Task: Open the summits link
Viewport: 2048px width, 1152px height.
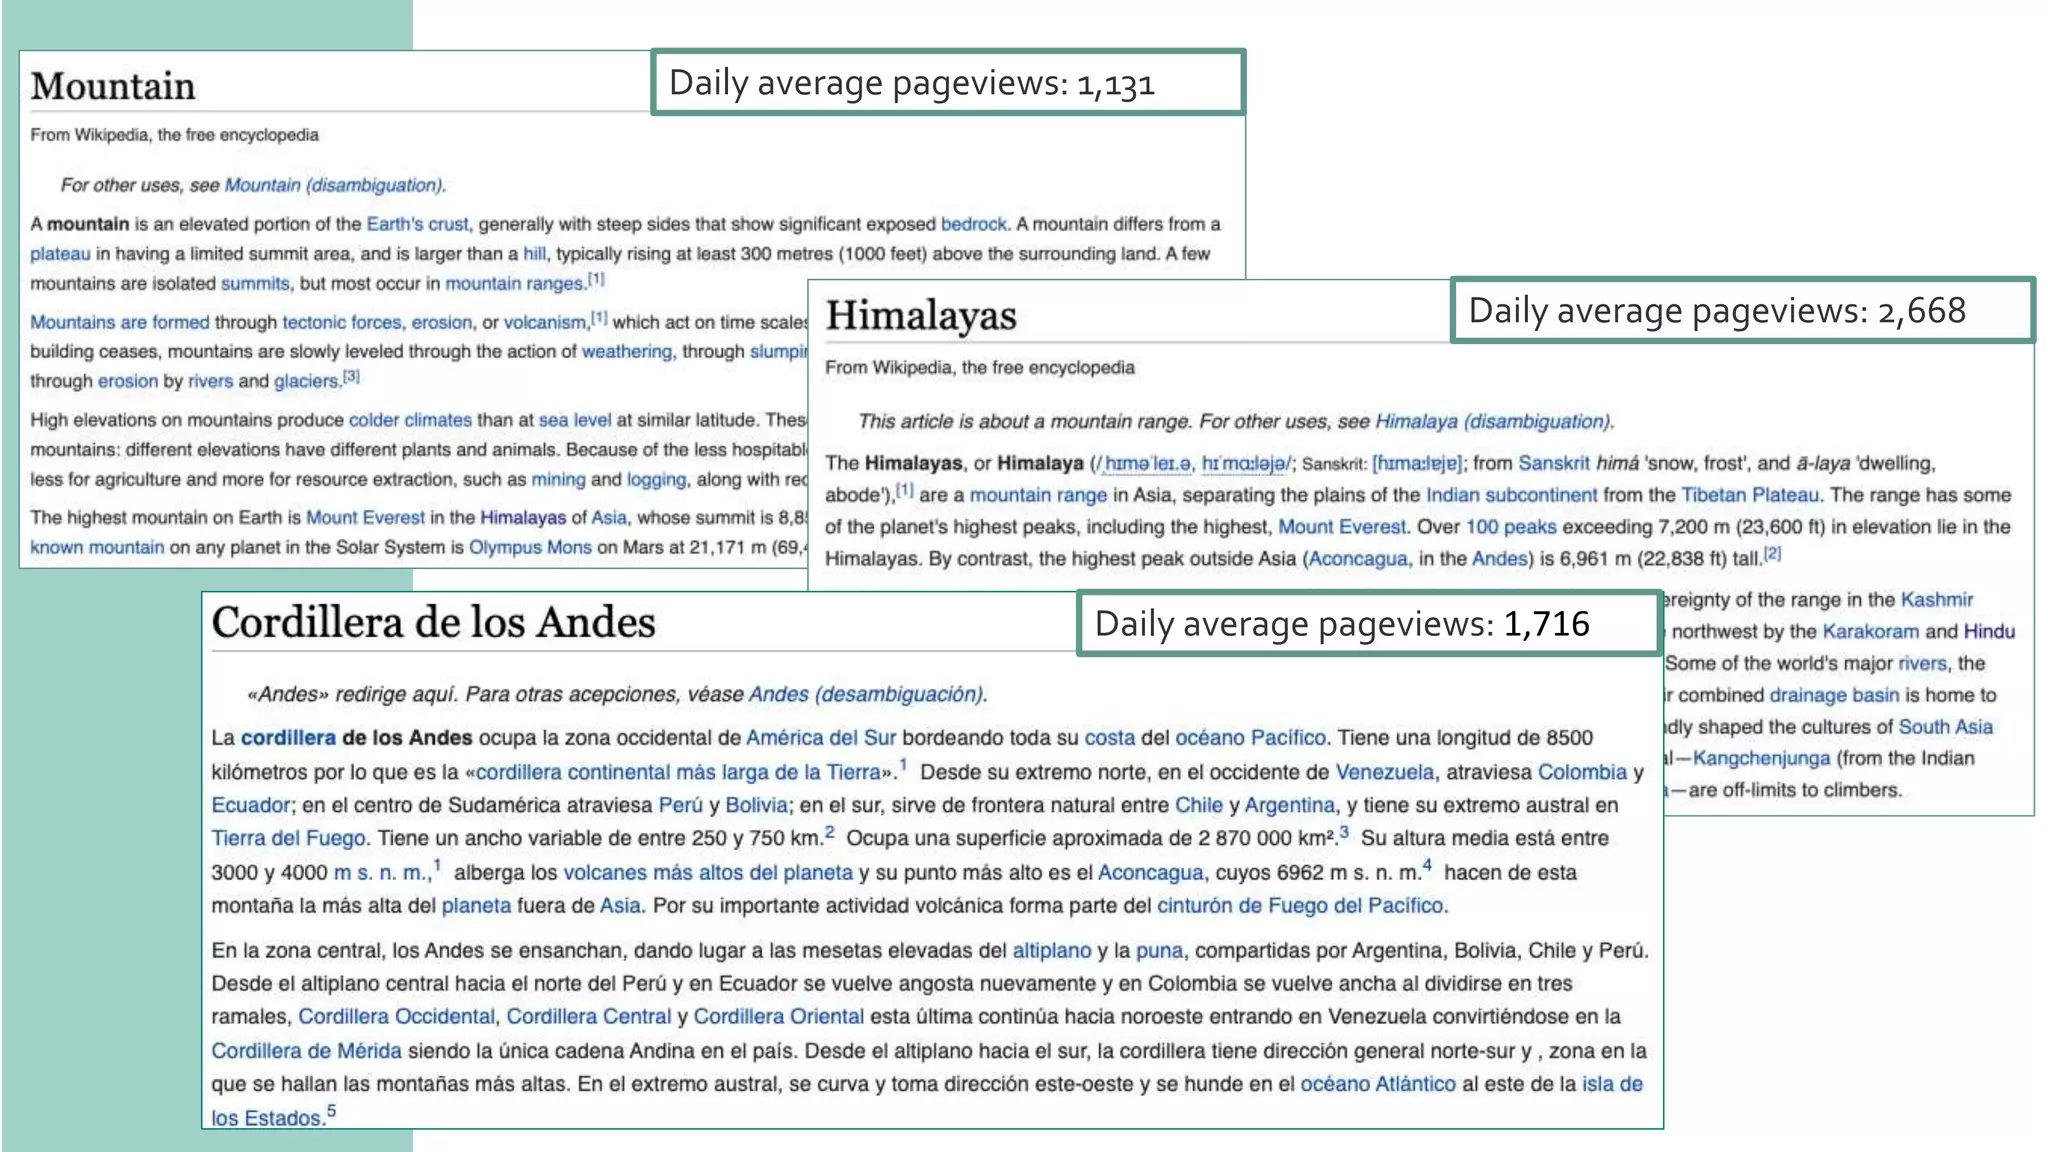Action: (x=255, y=284)
